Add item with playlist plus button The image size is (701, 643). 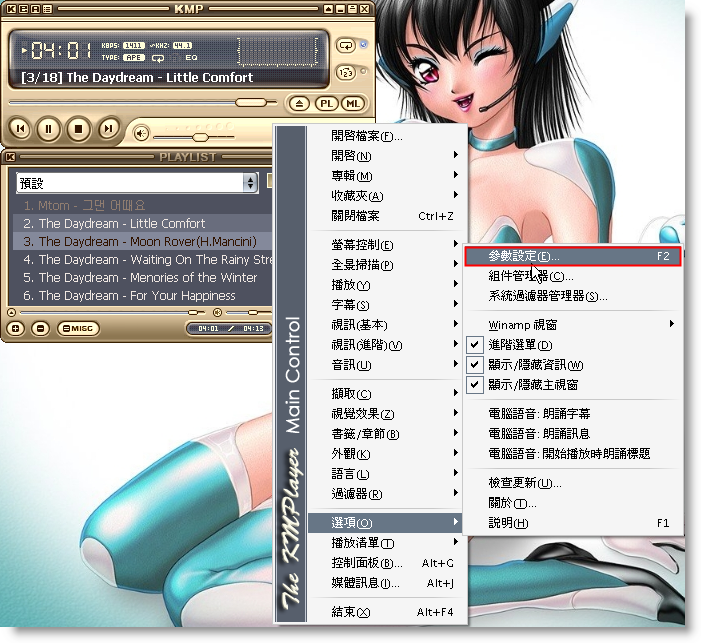coord(16,329)
